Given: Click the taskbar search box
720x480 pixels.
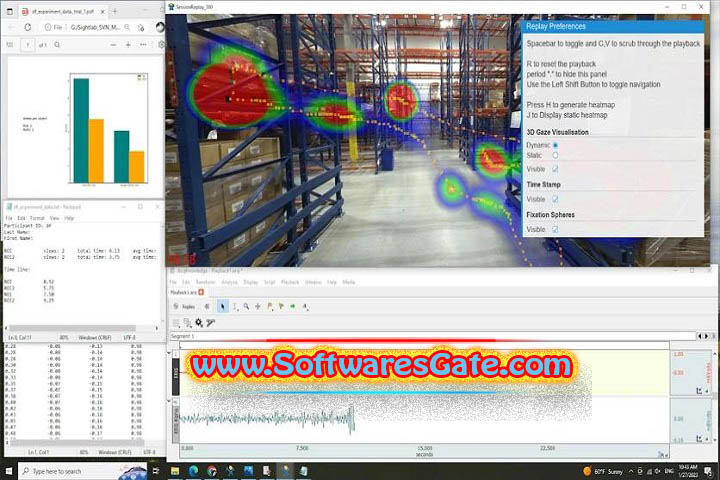Looking at the screenshot, I should [x=83, y=471].
